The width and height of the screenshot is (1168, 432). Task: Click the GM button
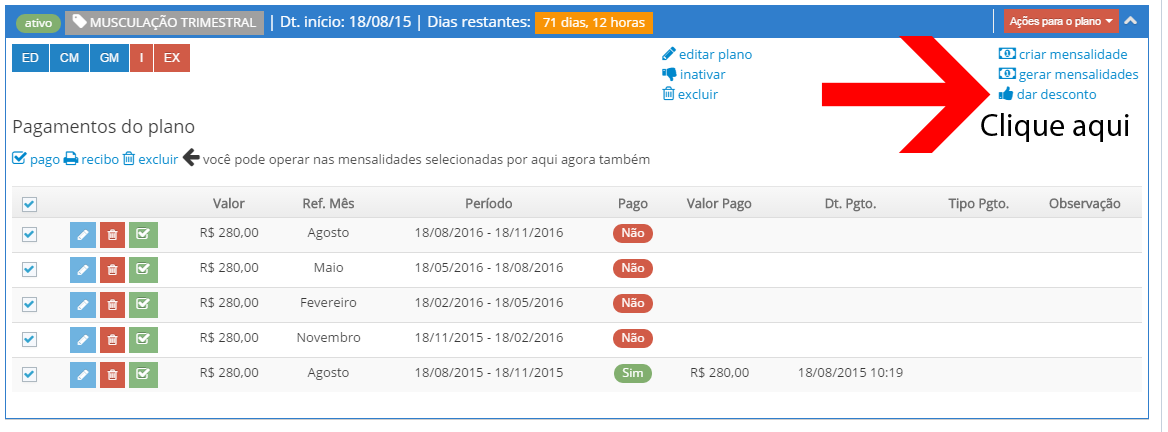pos(108,58)
